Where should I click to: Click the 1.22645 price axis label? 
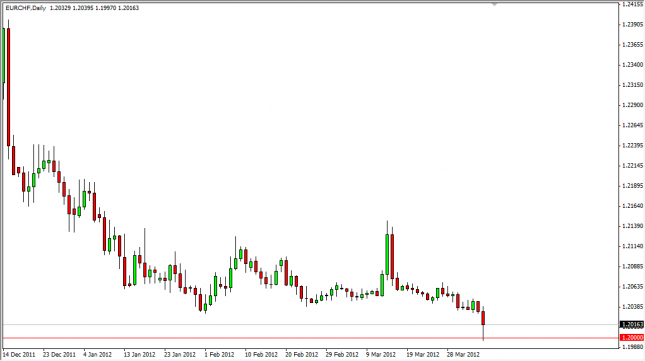(633, 125)
